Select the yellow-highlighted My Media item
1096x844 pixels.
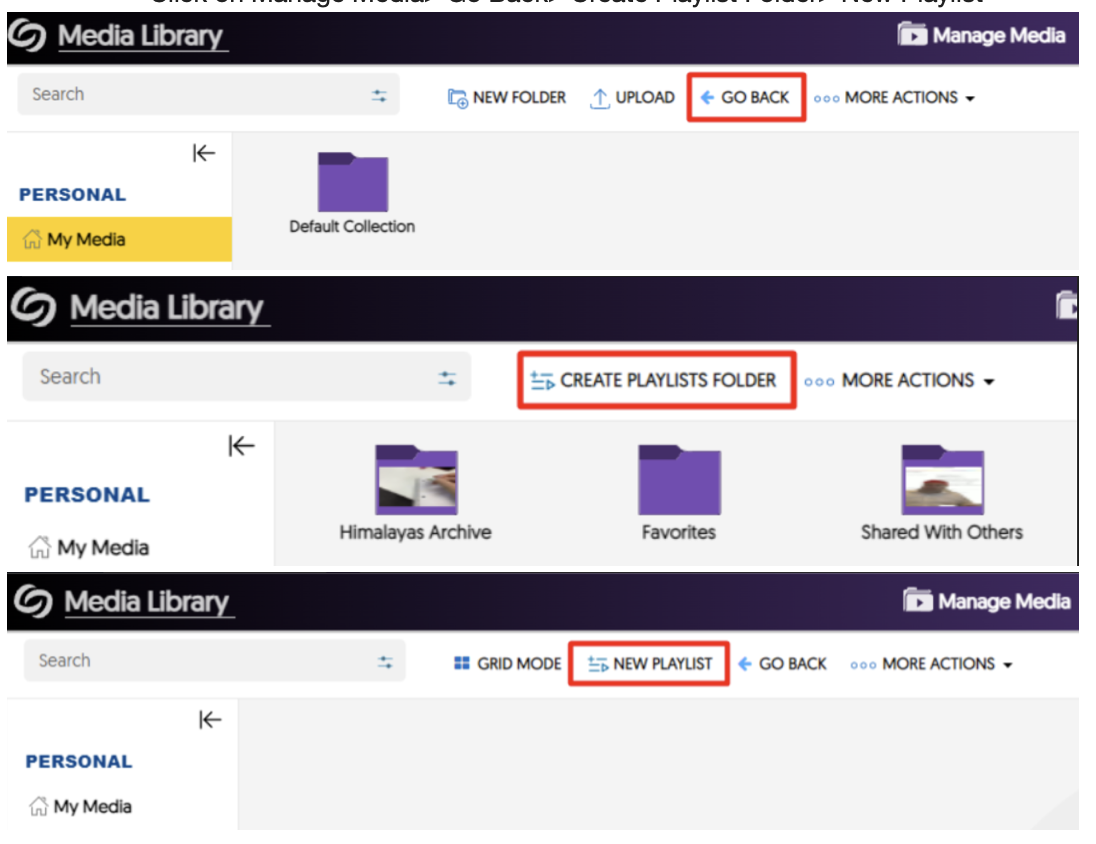(x=86, y=240)
